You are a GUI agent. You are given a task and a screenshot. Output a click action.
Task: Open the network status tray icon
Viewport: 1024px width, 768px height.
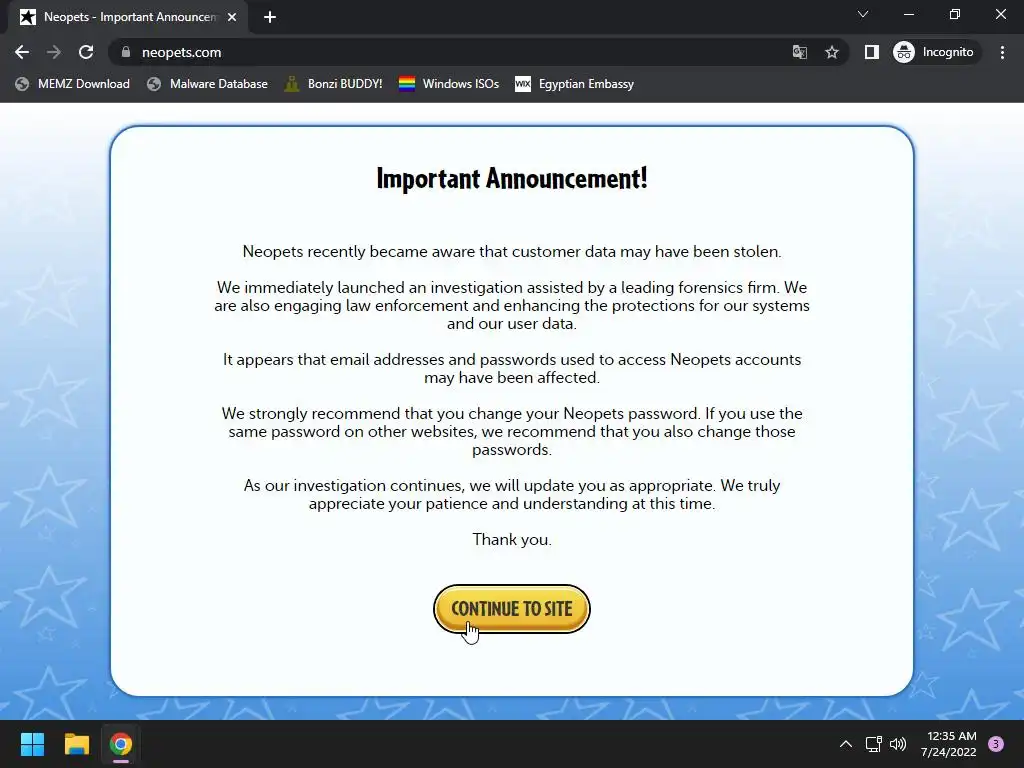pos(873,744)
